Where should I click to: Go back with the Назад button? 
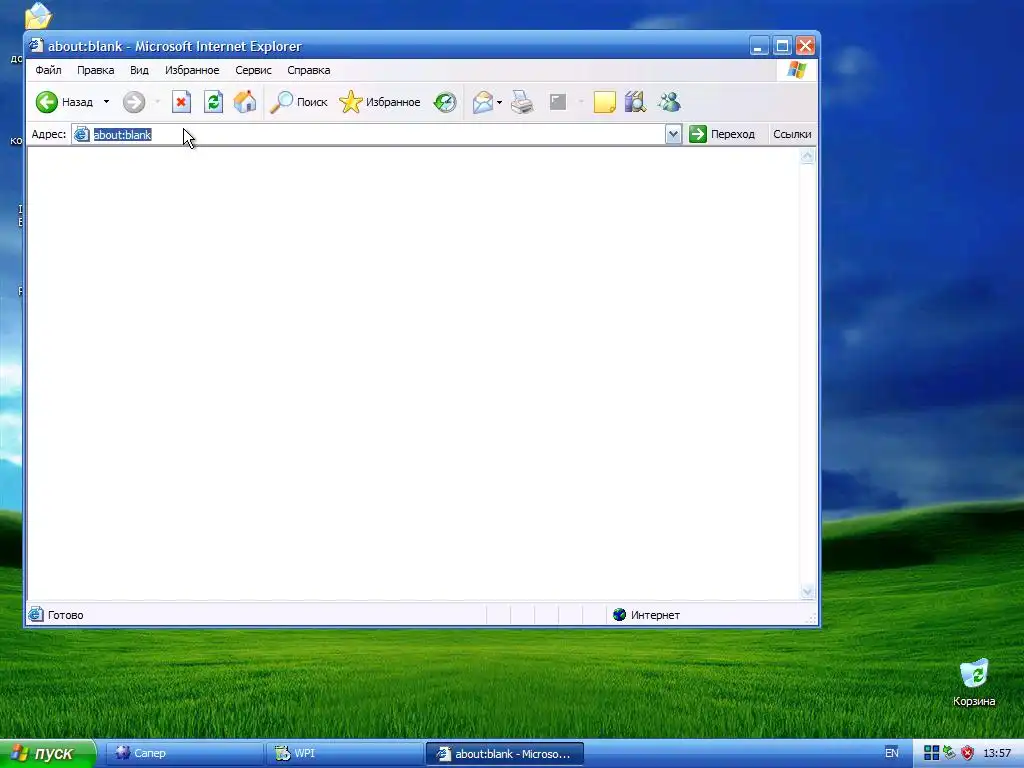click(x=65, y=102)
